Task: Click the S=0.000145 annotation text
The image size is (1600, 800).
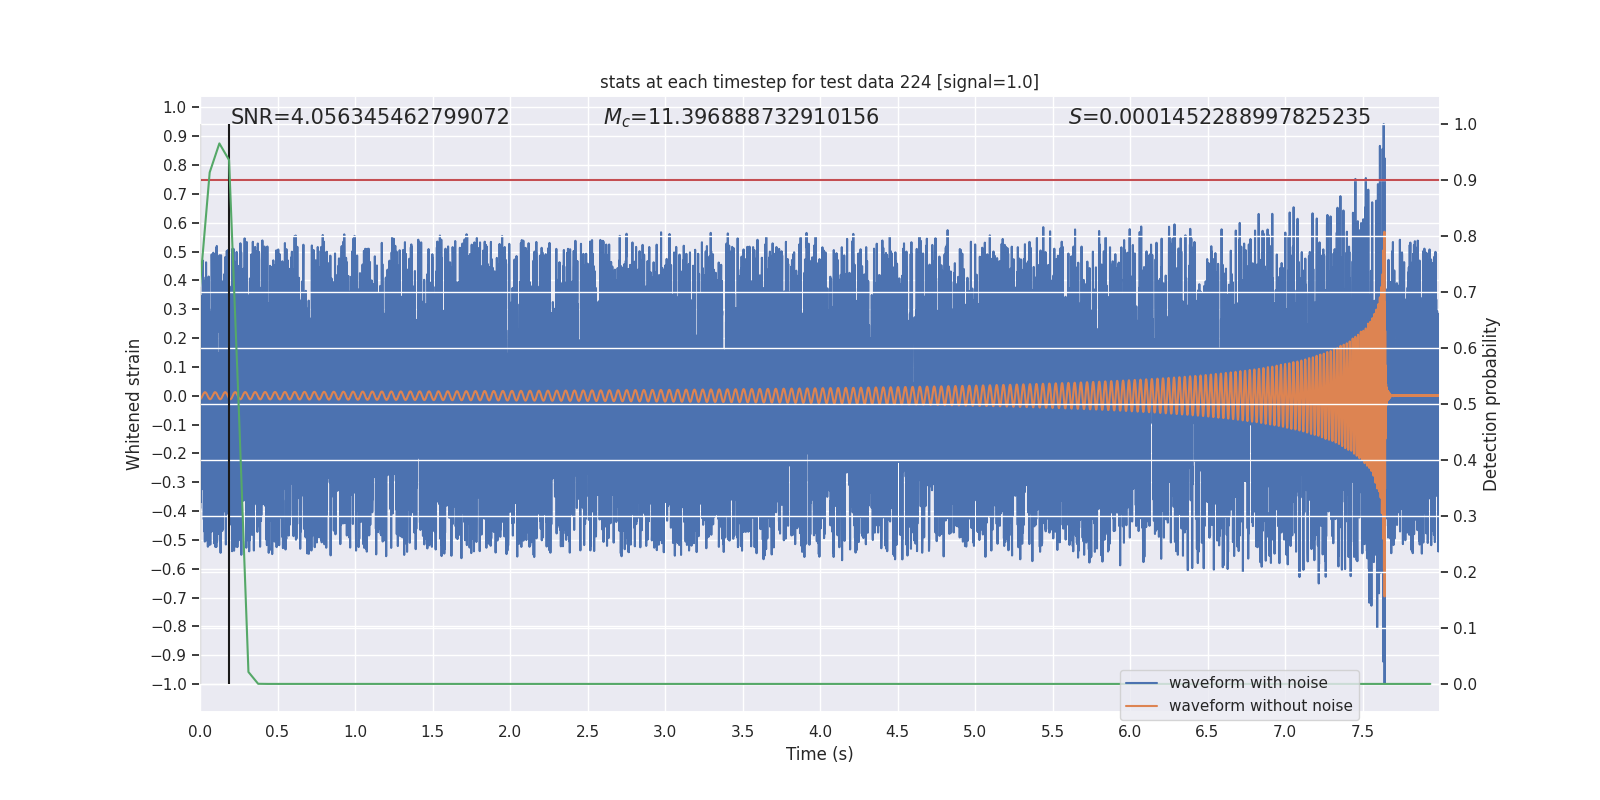Action: 1219,117
